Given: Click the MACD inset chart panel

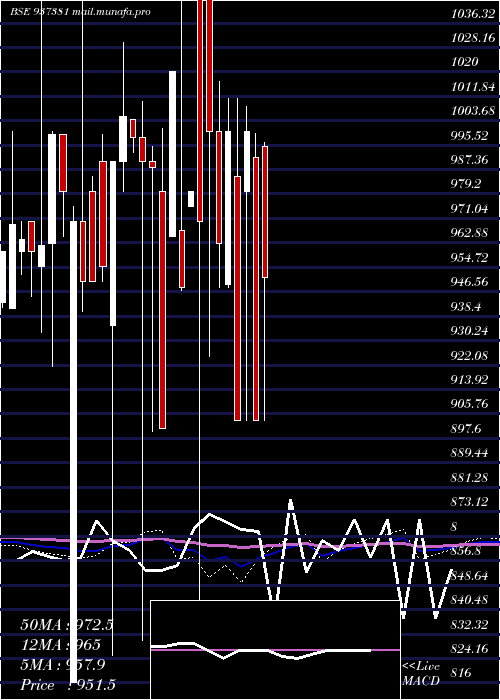Looking at the screenshot, I should (x=275, y=650).
